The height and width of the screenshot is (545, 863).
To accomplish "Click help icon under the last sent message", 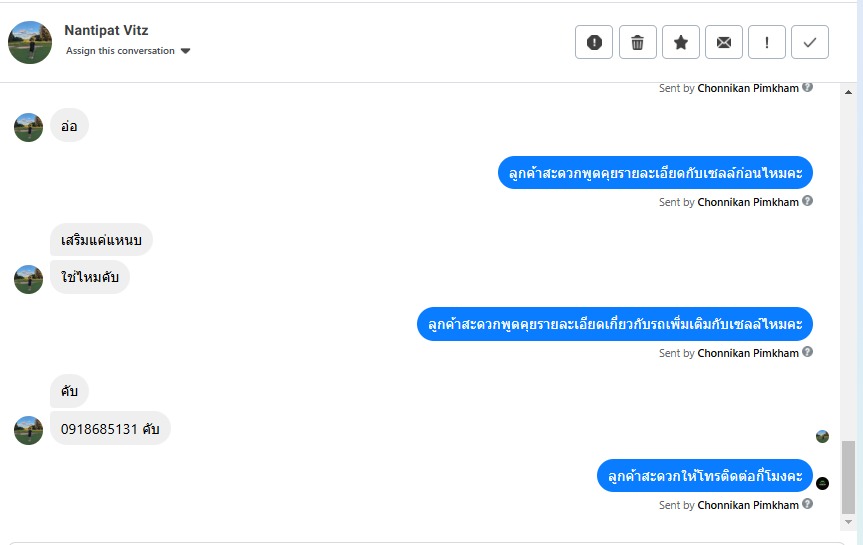I will (x=808, y=505).
